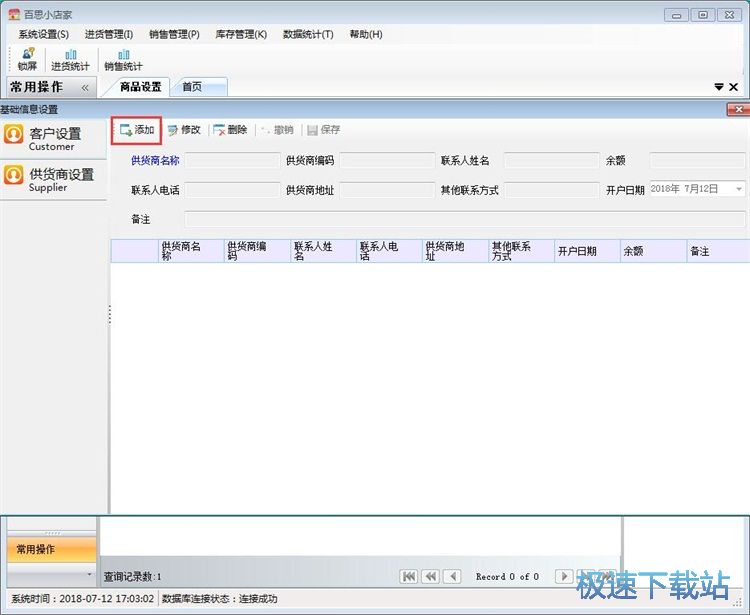Open 数据统计(T) menu
This screenshot has width=750, height=615.
[308, 34]
